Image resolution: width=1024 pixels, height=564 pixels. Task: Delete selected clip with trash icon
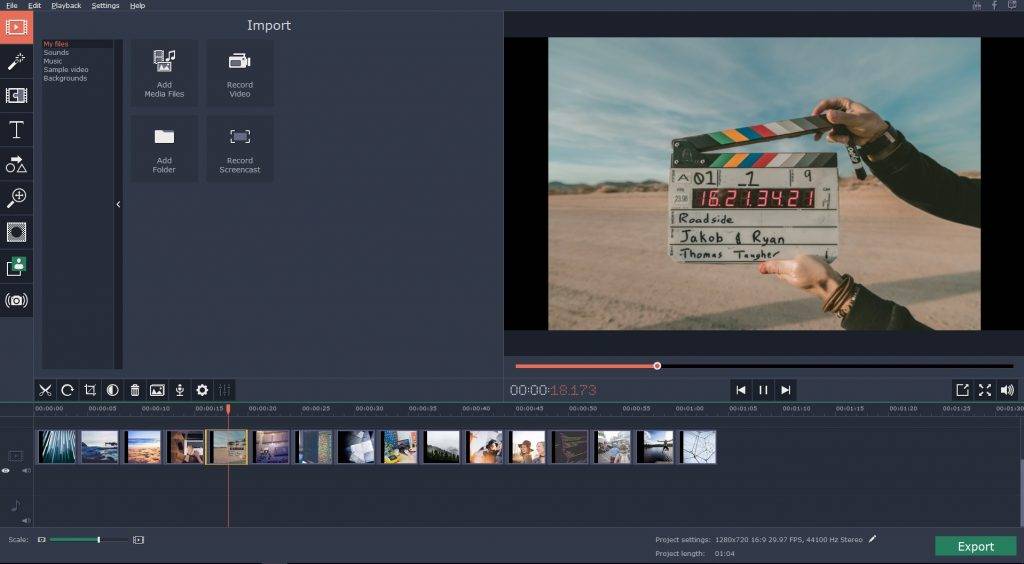(x=135, y=390)
